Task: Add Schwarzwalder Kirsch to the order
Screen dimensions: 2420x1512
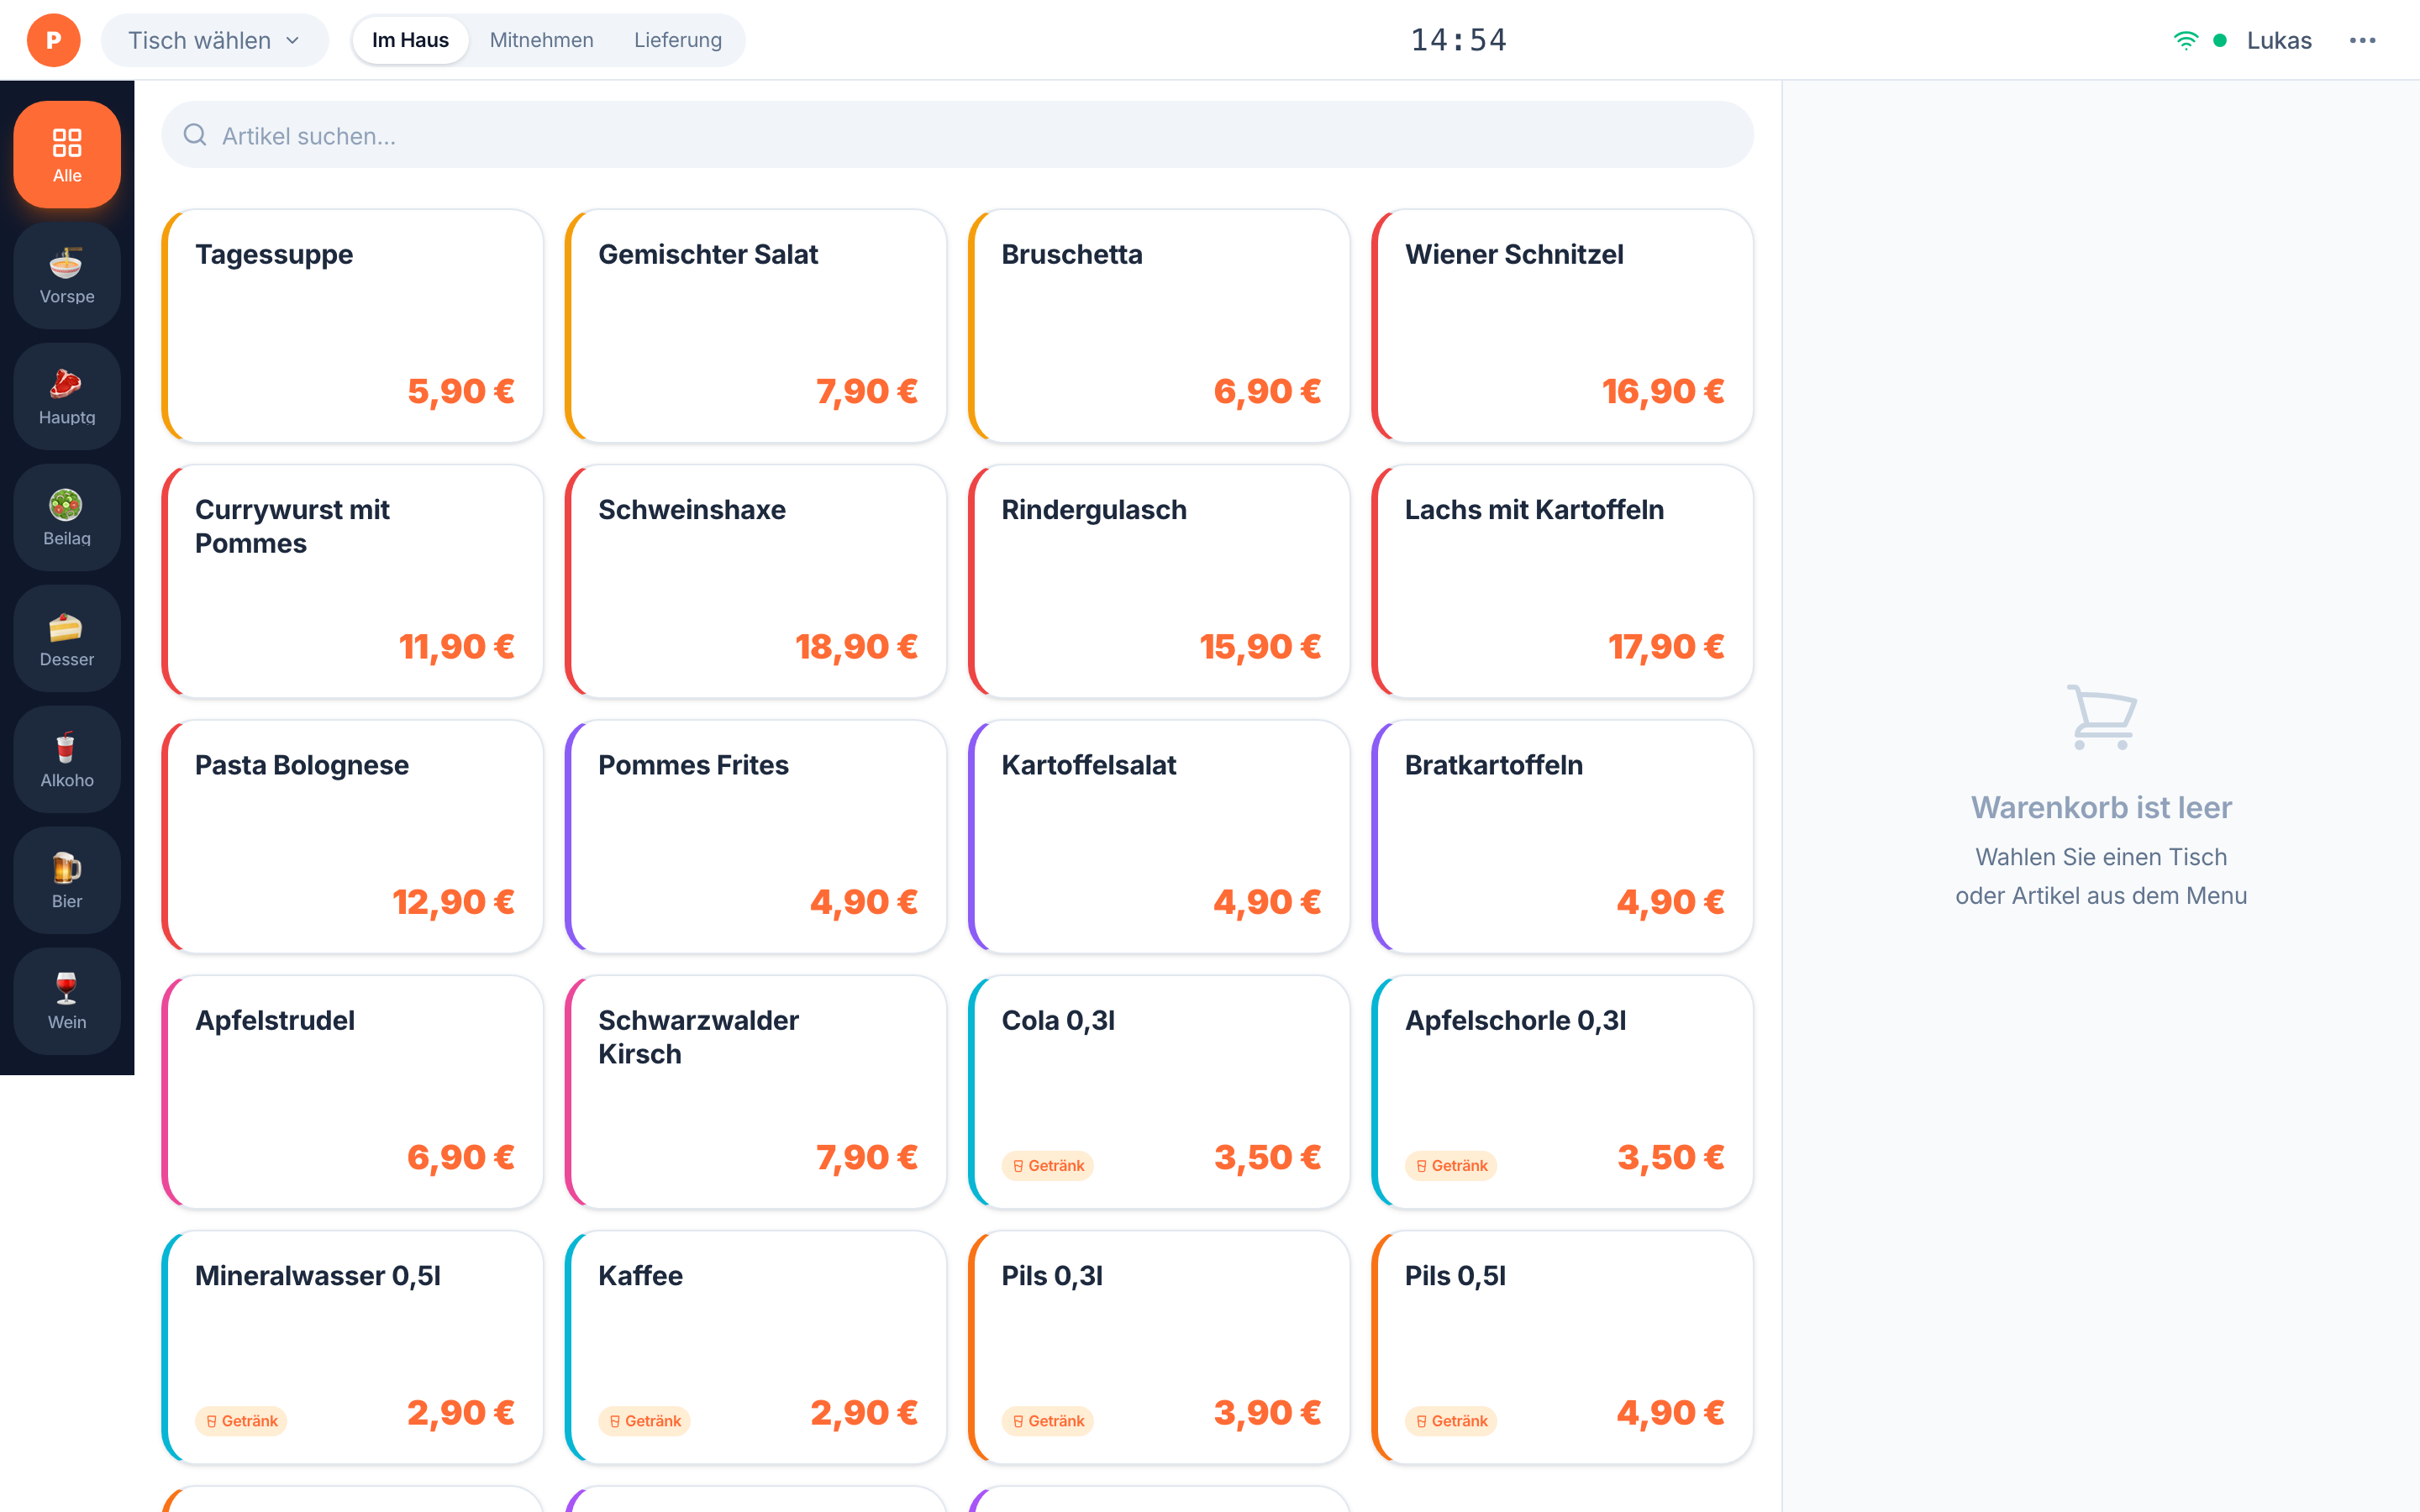Action: (755, 1092)
